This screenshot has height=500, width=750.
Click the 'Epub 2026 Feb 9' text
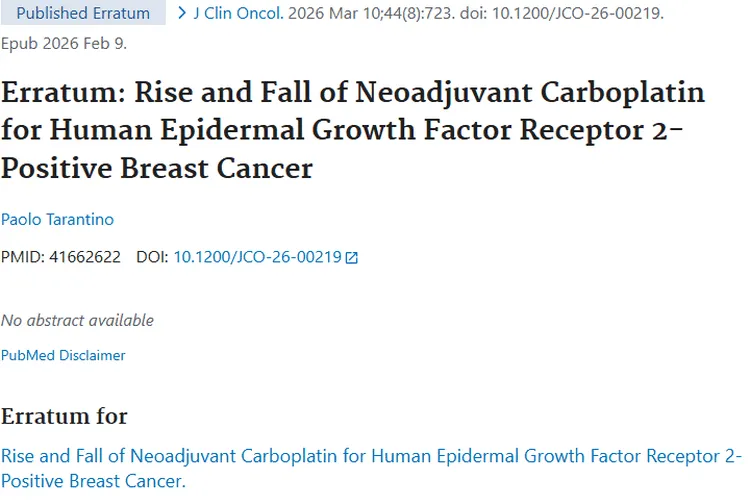(64, 44)
